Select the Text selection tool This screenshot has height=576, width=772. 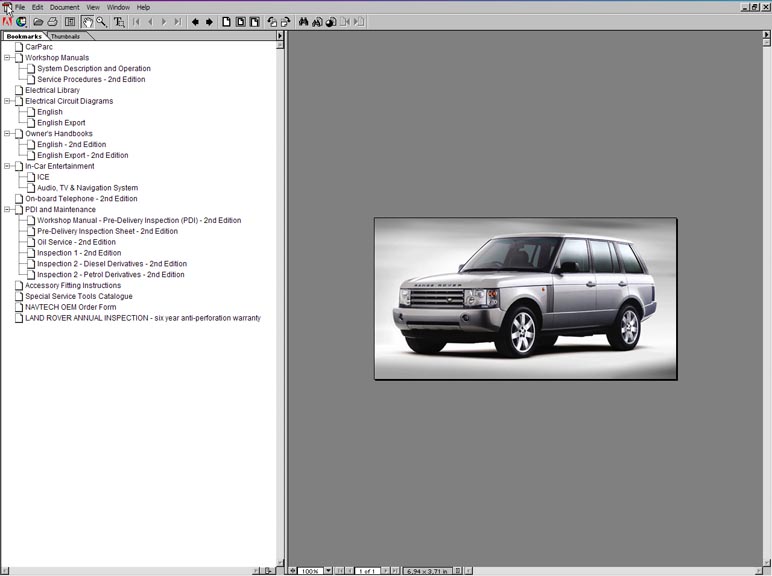[119, 21]
